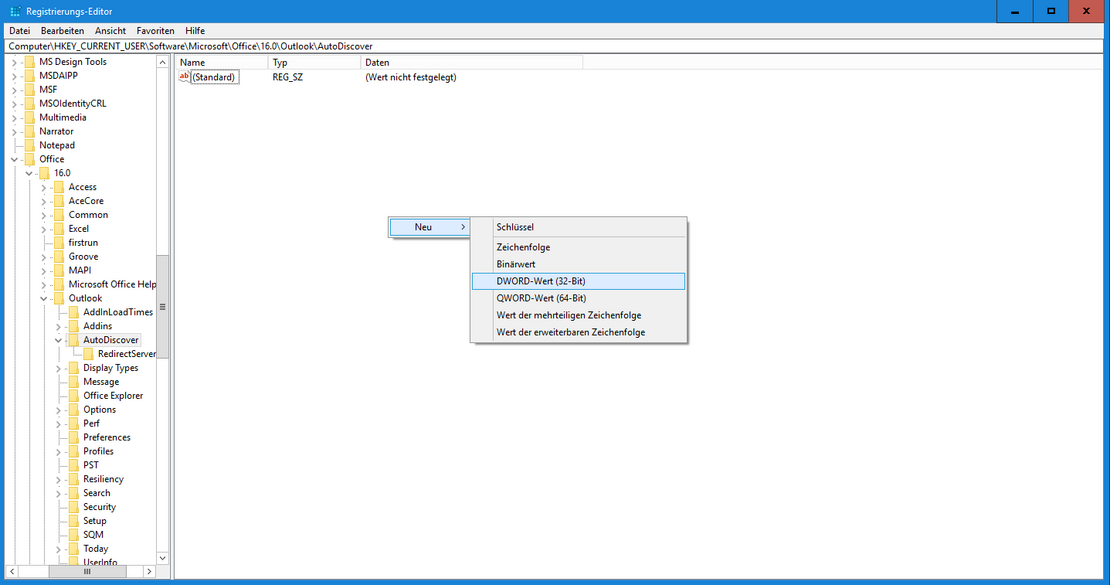1110x585 pixels.
Task: Click the Office folder icon
Action: click(x=30, y=159)
